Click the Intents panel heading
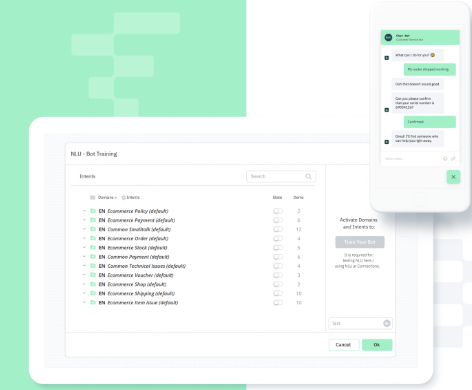 88,176
